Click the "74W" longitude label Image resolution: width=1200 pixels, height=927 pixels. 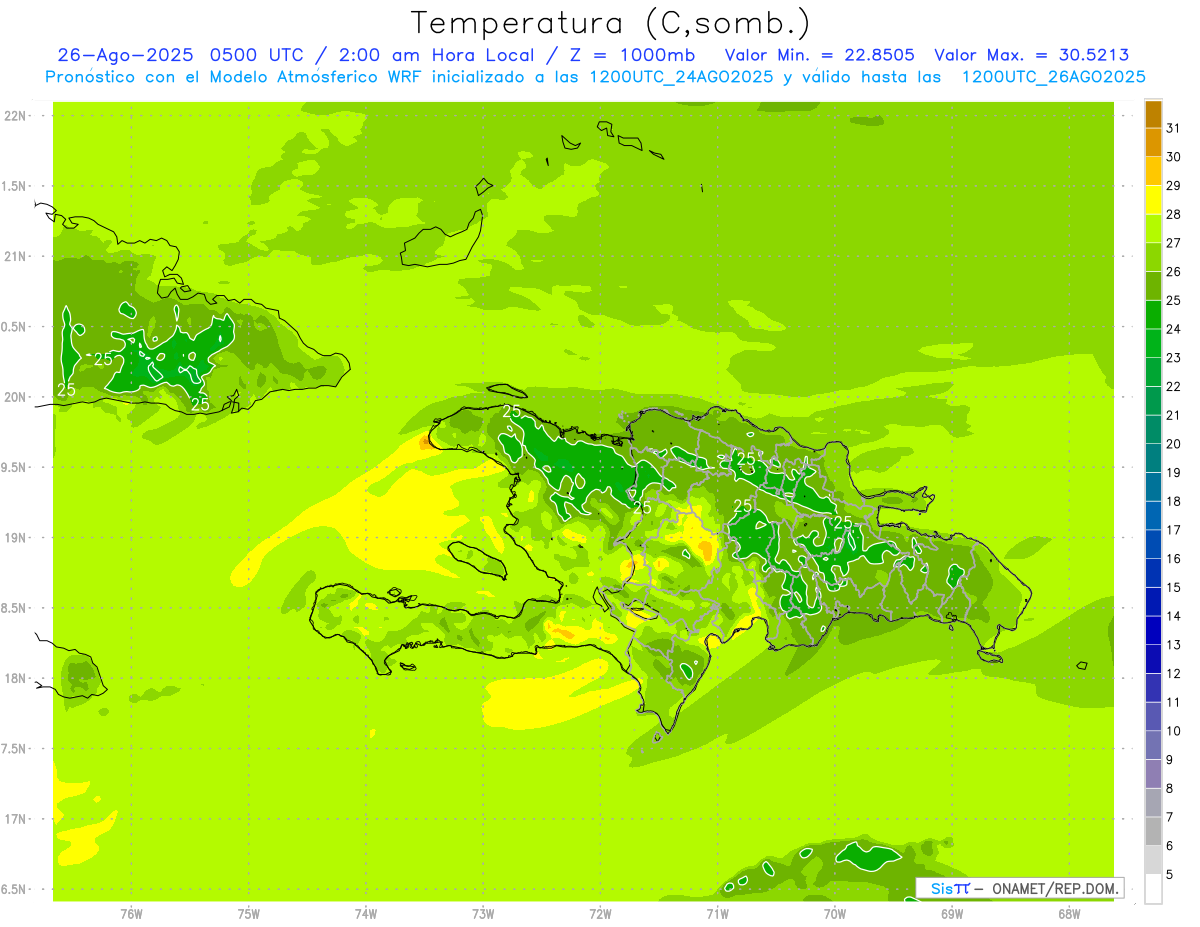click(x=366, y=914)
